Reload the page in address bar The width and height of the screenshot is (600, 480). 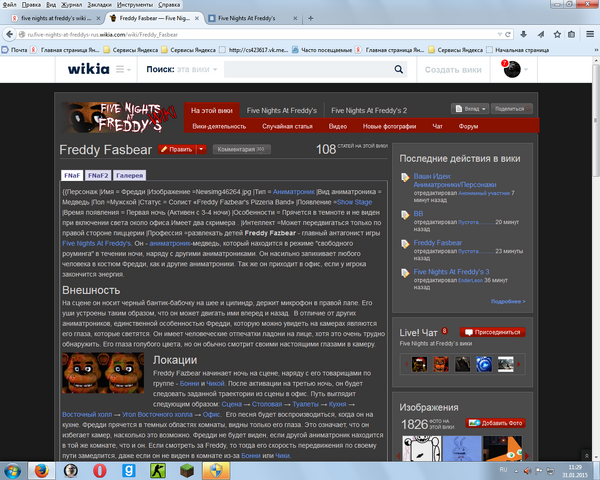(x=508, y=34)
